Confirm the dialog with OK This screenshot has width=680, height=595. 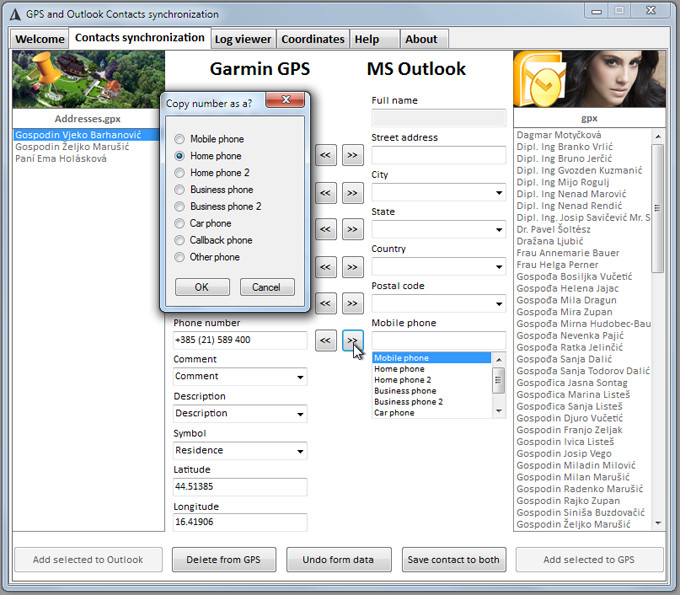[202, 287]
